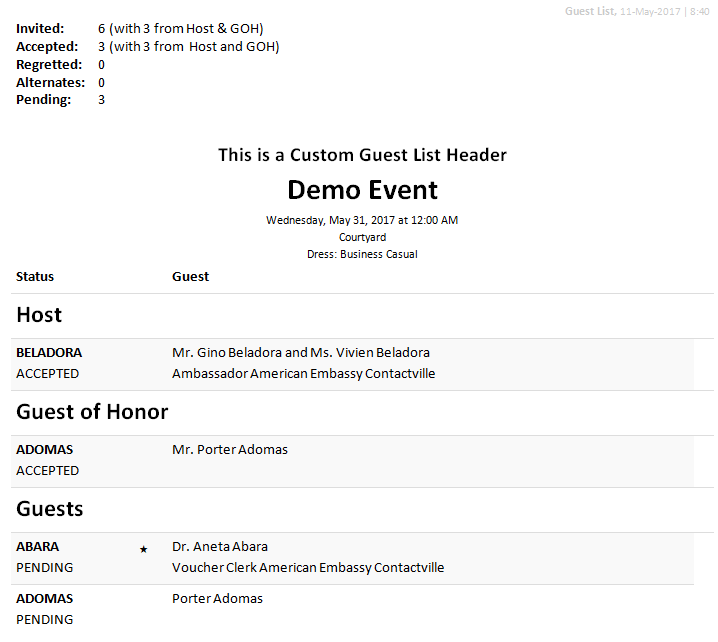Select the Host section heading
Screen dimensions: 718x642
tap(39, 315)
